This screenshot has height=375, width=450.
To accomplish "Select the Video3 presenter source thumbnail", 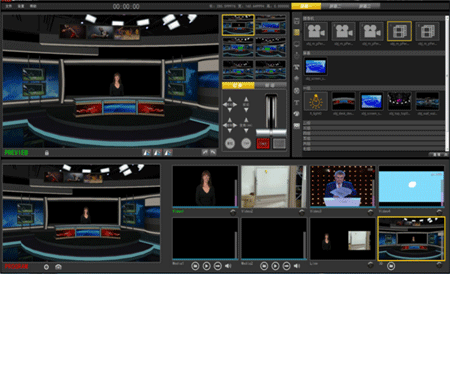I will click(x=342, y=186).
